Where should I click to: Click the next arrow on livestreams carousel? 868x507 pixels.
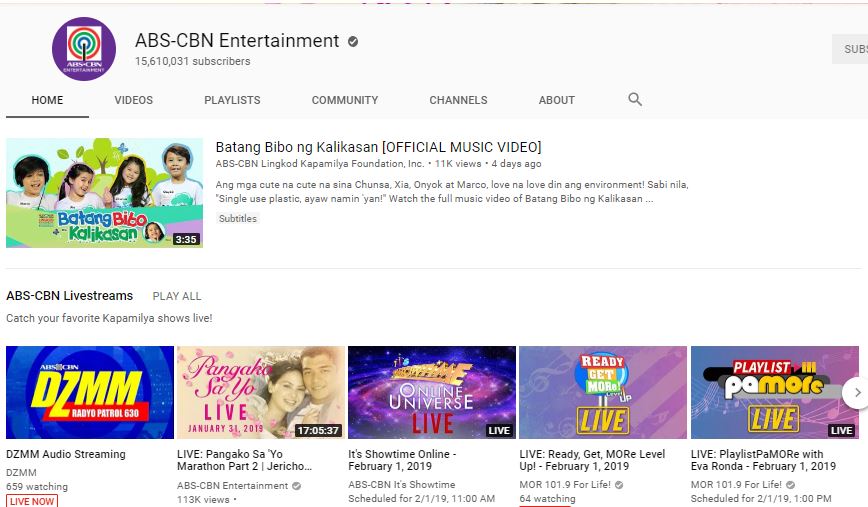[856, 392]
